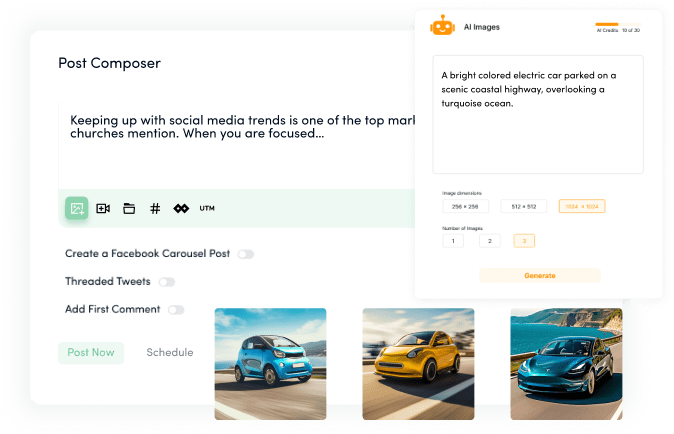Set number of images to 1

(452, 240)
